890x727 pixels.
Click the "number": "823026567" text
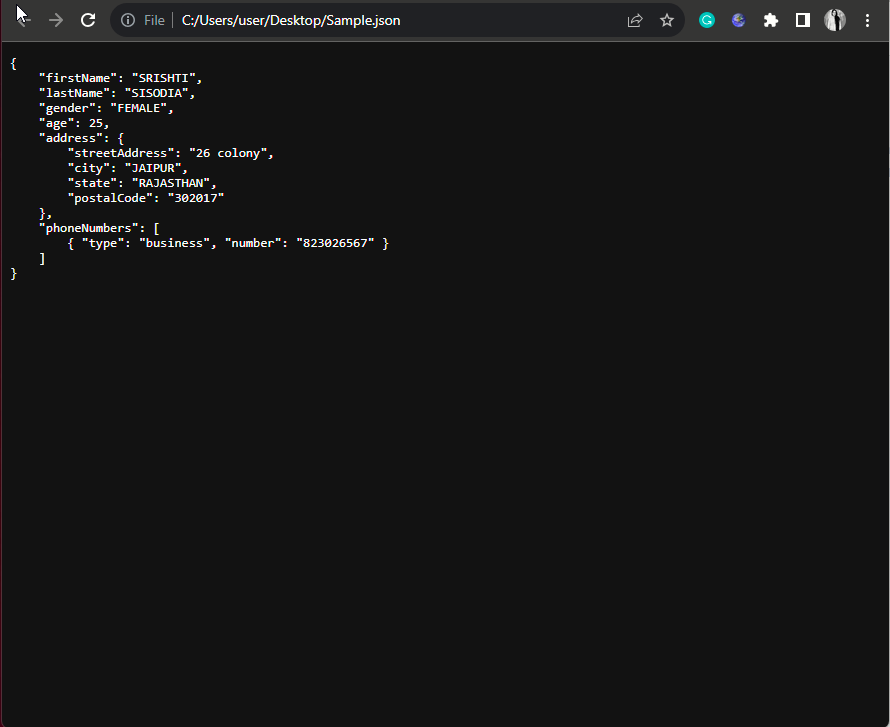pyautogui.click(x=300, y=243)
